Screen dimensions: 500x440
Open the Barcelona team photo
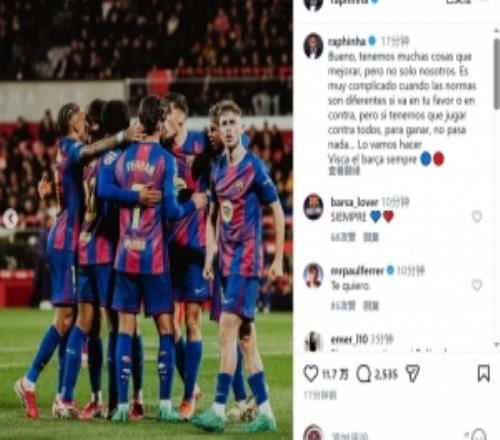(146, 220)
